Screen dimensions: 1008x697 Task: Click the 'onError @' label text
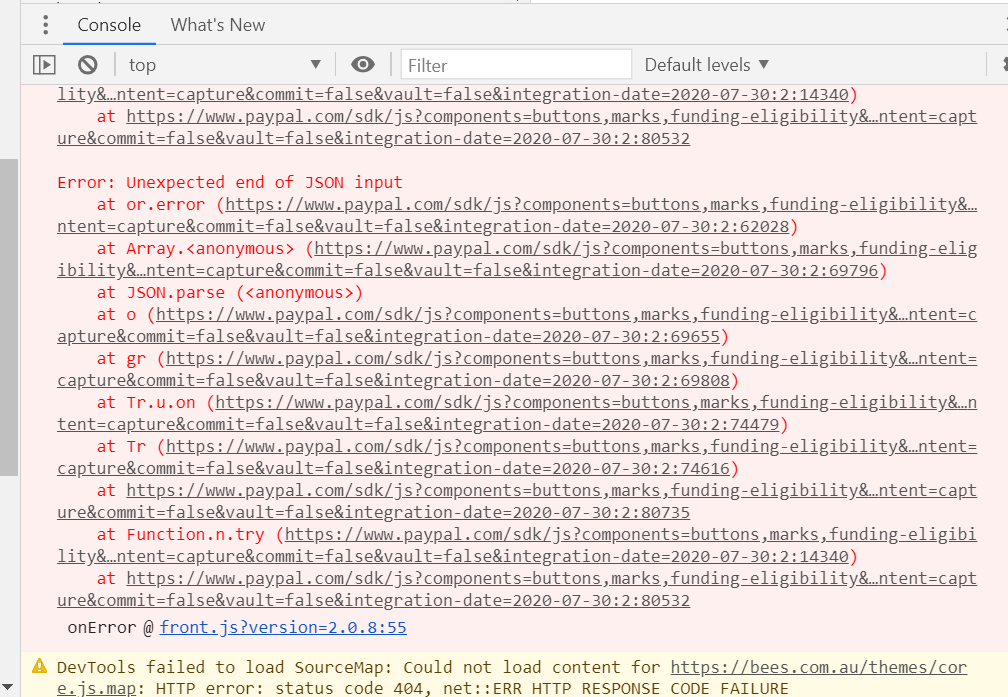pos(110,628)
